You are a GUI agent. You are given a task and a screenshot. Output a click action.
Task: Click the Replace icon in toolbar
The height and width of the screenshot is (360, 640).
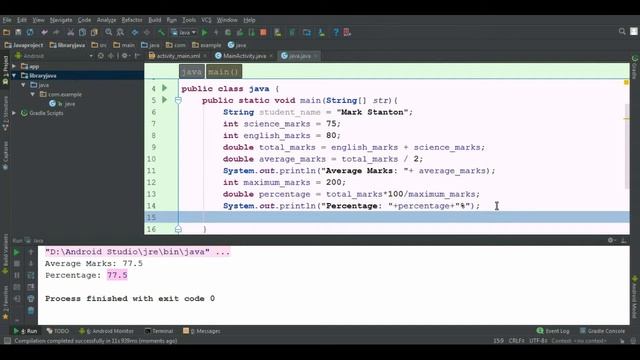(x=120, y=32)
